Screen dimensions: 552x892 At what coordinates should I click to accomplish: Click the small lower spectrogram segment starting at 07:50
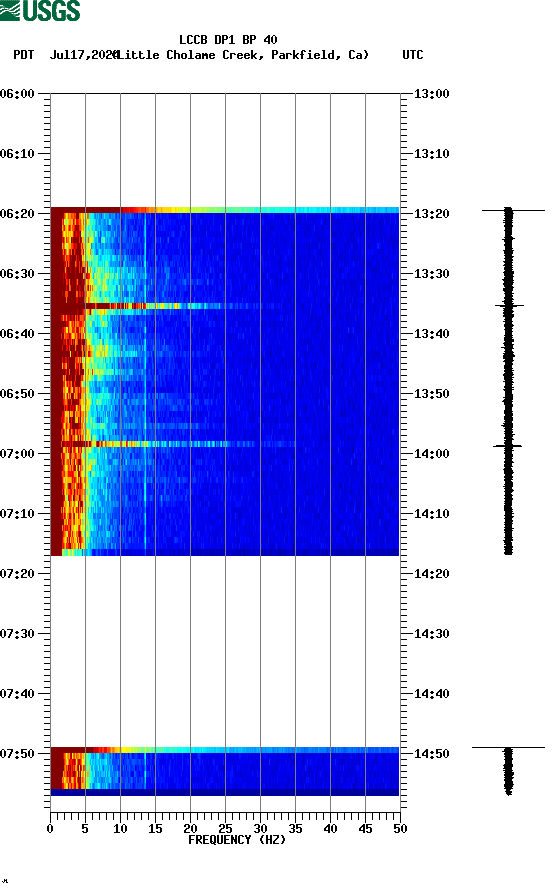[225, 771]
